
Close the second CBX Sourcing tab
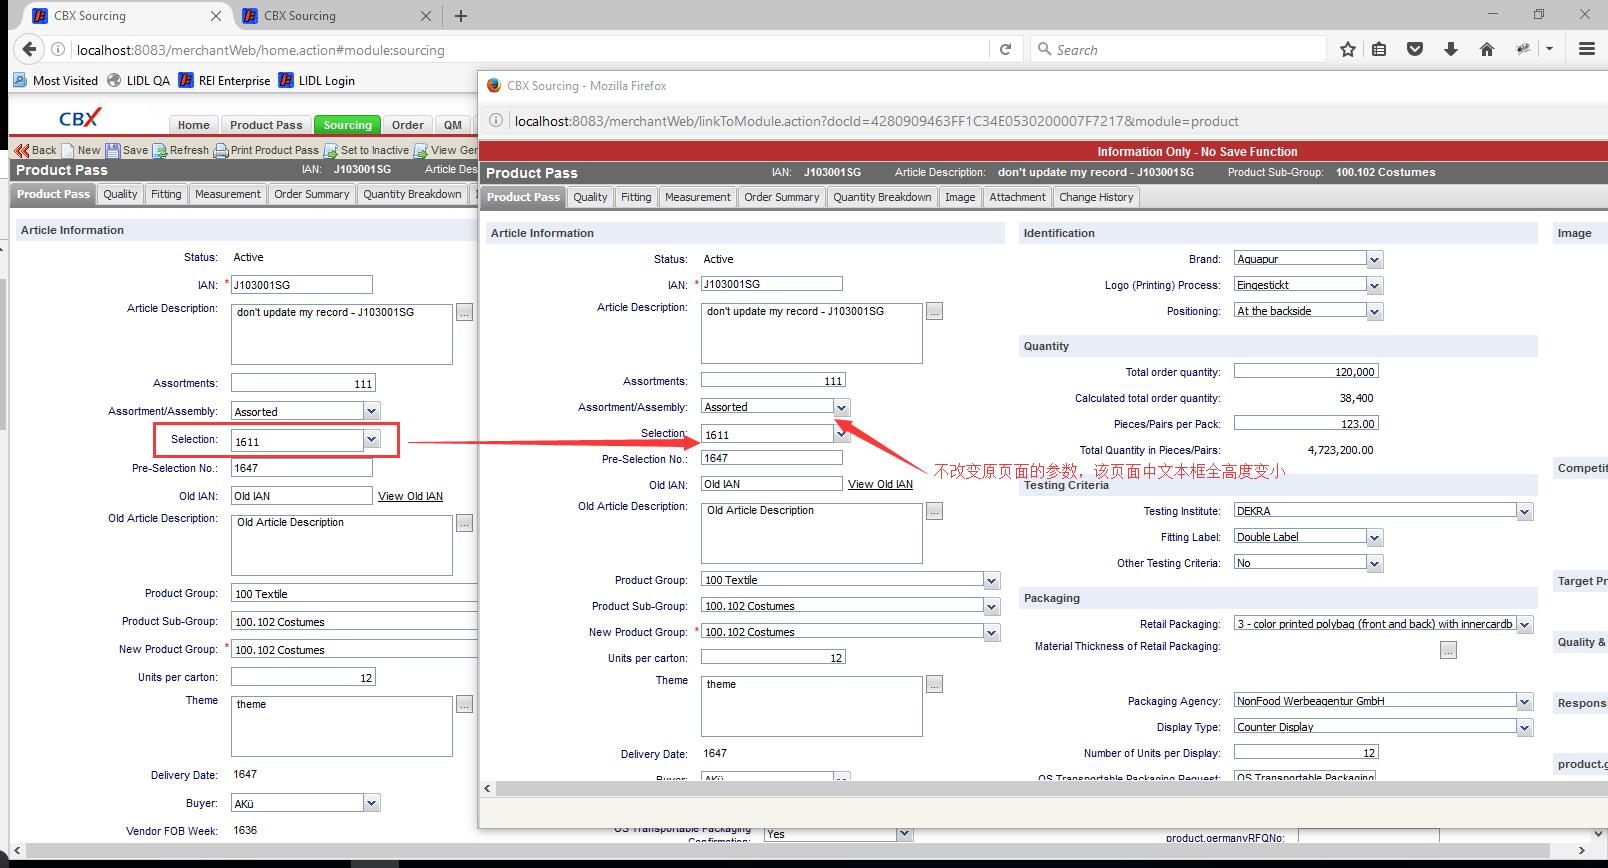(x=426, y=16)
